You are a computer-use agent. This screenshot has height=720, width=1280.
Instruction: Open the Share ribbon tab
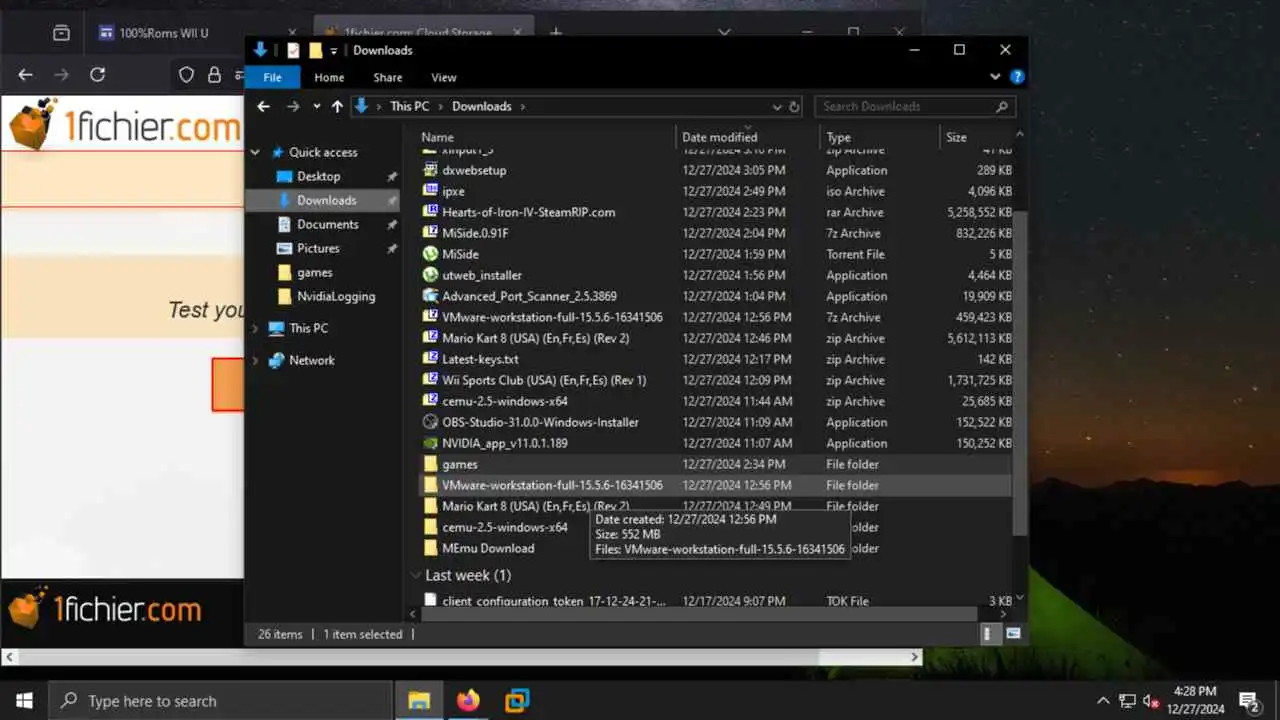[x=388, y=77]
